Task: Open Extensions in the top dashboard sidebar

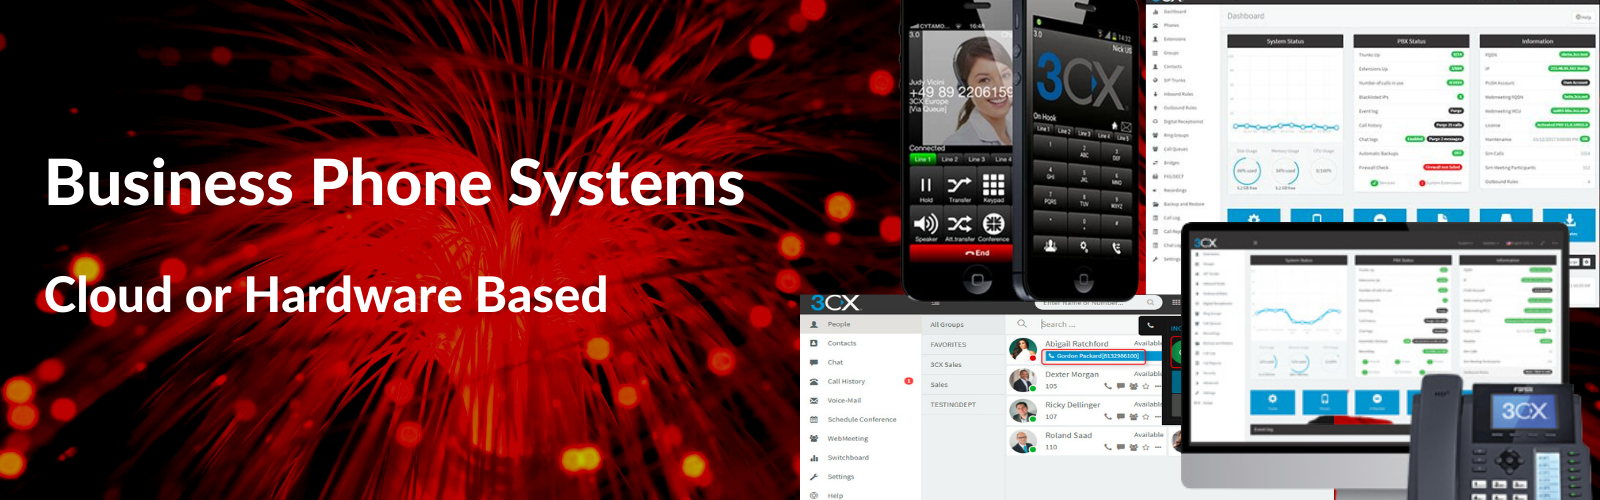Action: tap(1174, 39)
